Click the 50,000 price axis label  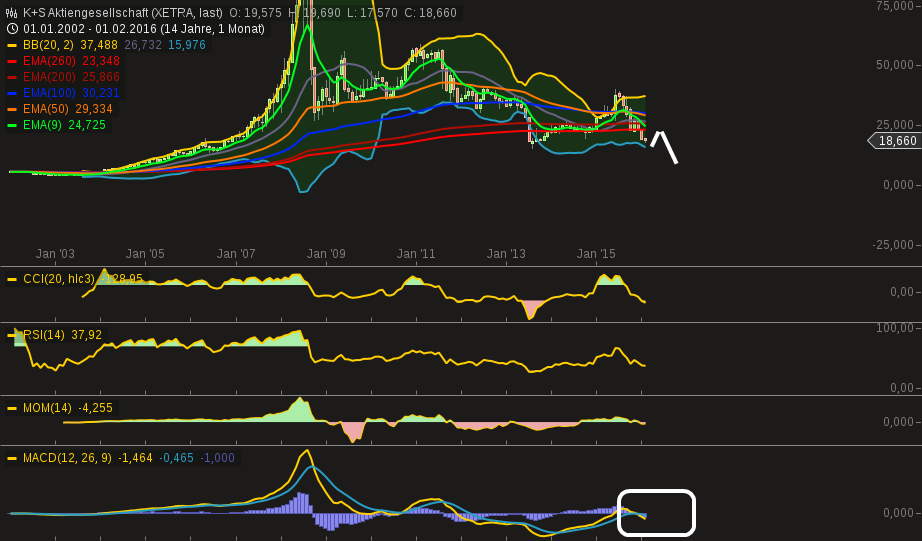(x=894, y=65)
